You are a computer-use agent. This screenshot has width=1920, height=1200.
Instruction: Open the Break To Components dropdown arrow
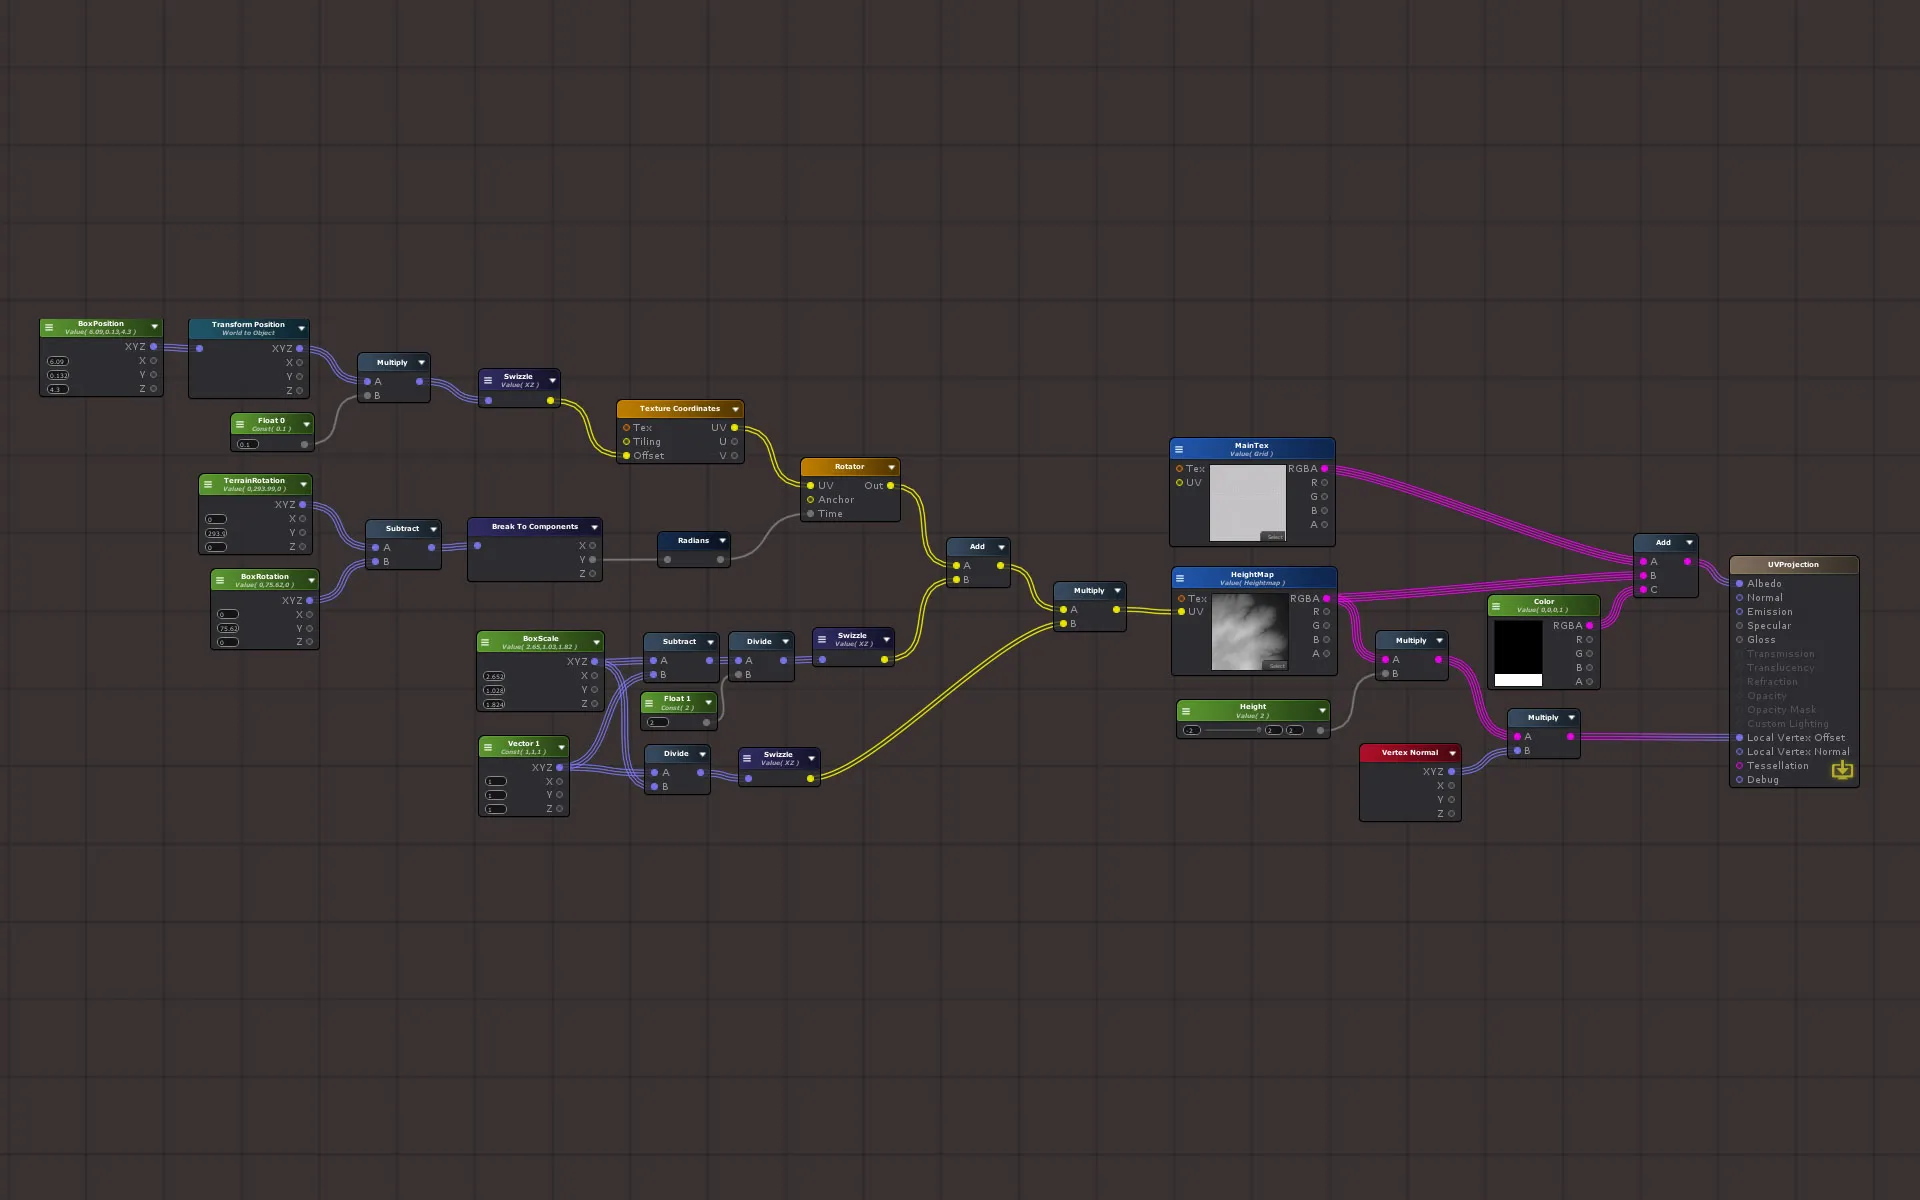click(x=595, y=527)
